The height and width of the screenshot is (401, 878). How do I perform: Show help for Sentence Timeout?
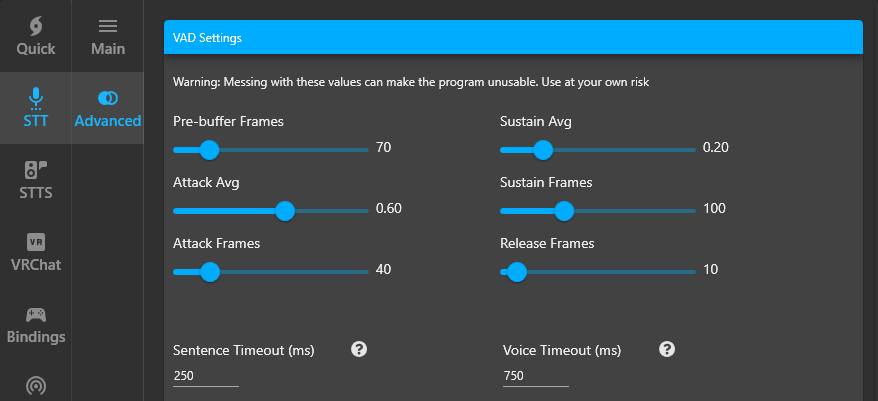click(x=359, y=349)
